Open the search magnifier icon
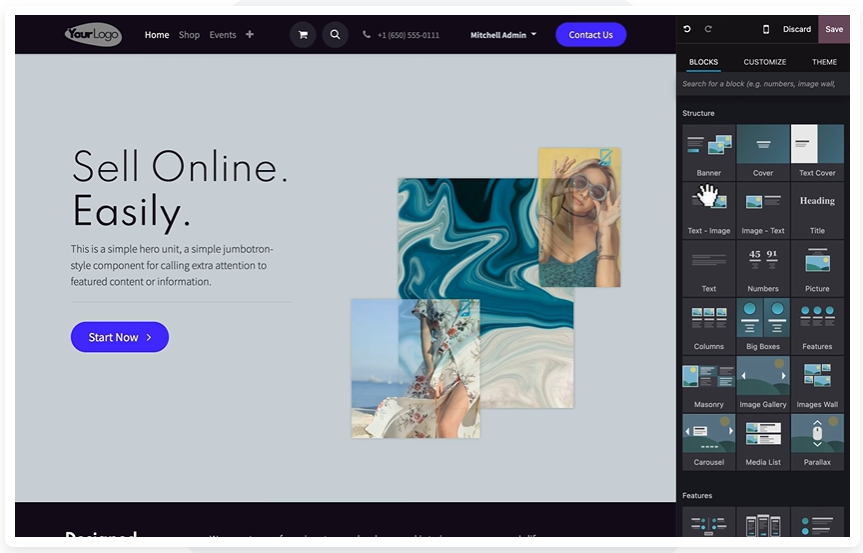This screenshot has height=553, width=863. [335, 35]
